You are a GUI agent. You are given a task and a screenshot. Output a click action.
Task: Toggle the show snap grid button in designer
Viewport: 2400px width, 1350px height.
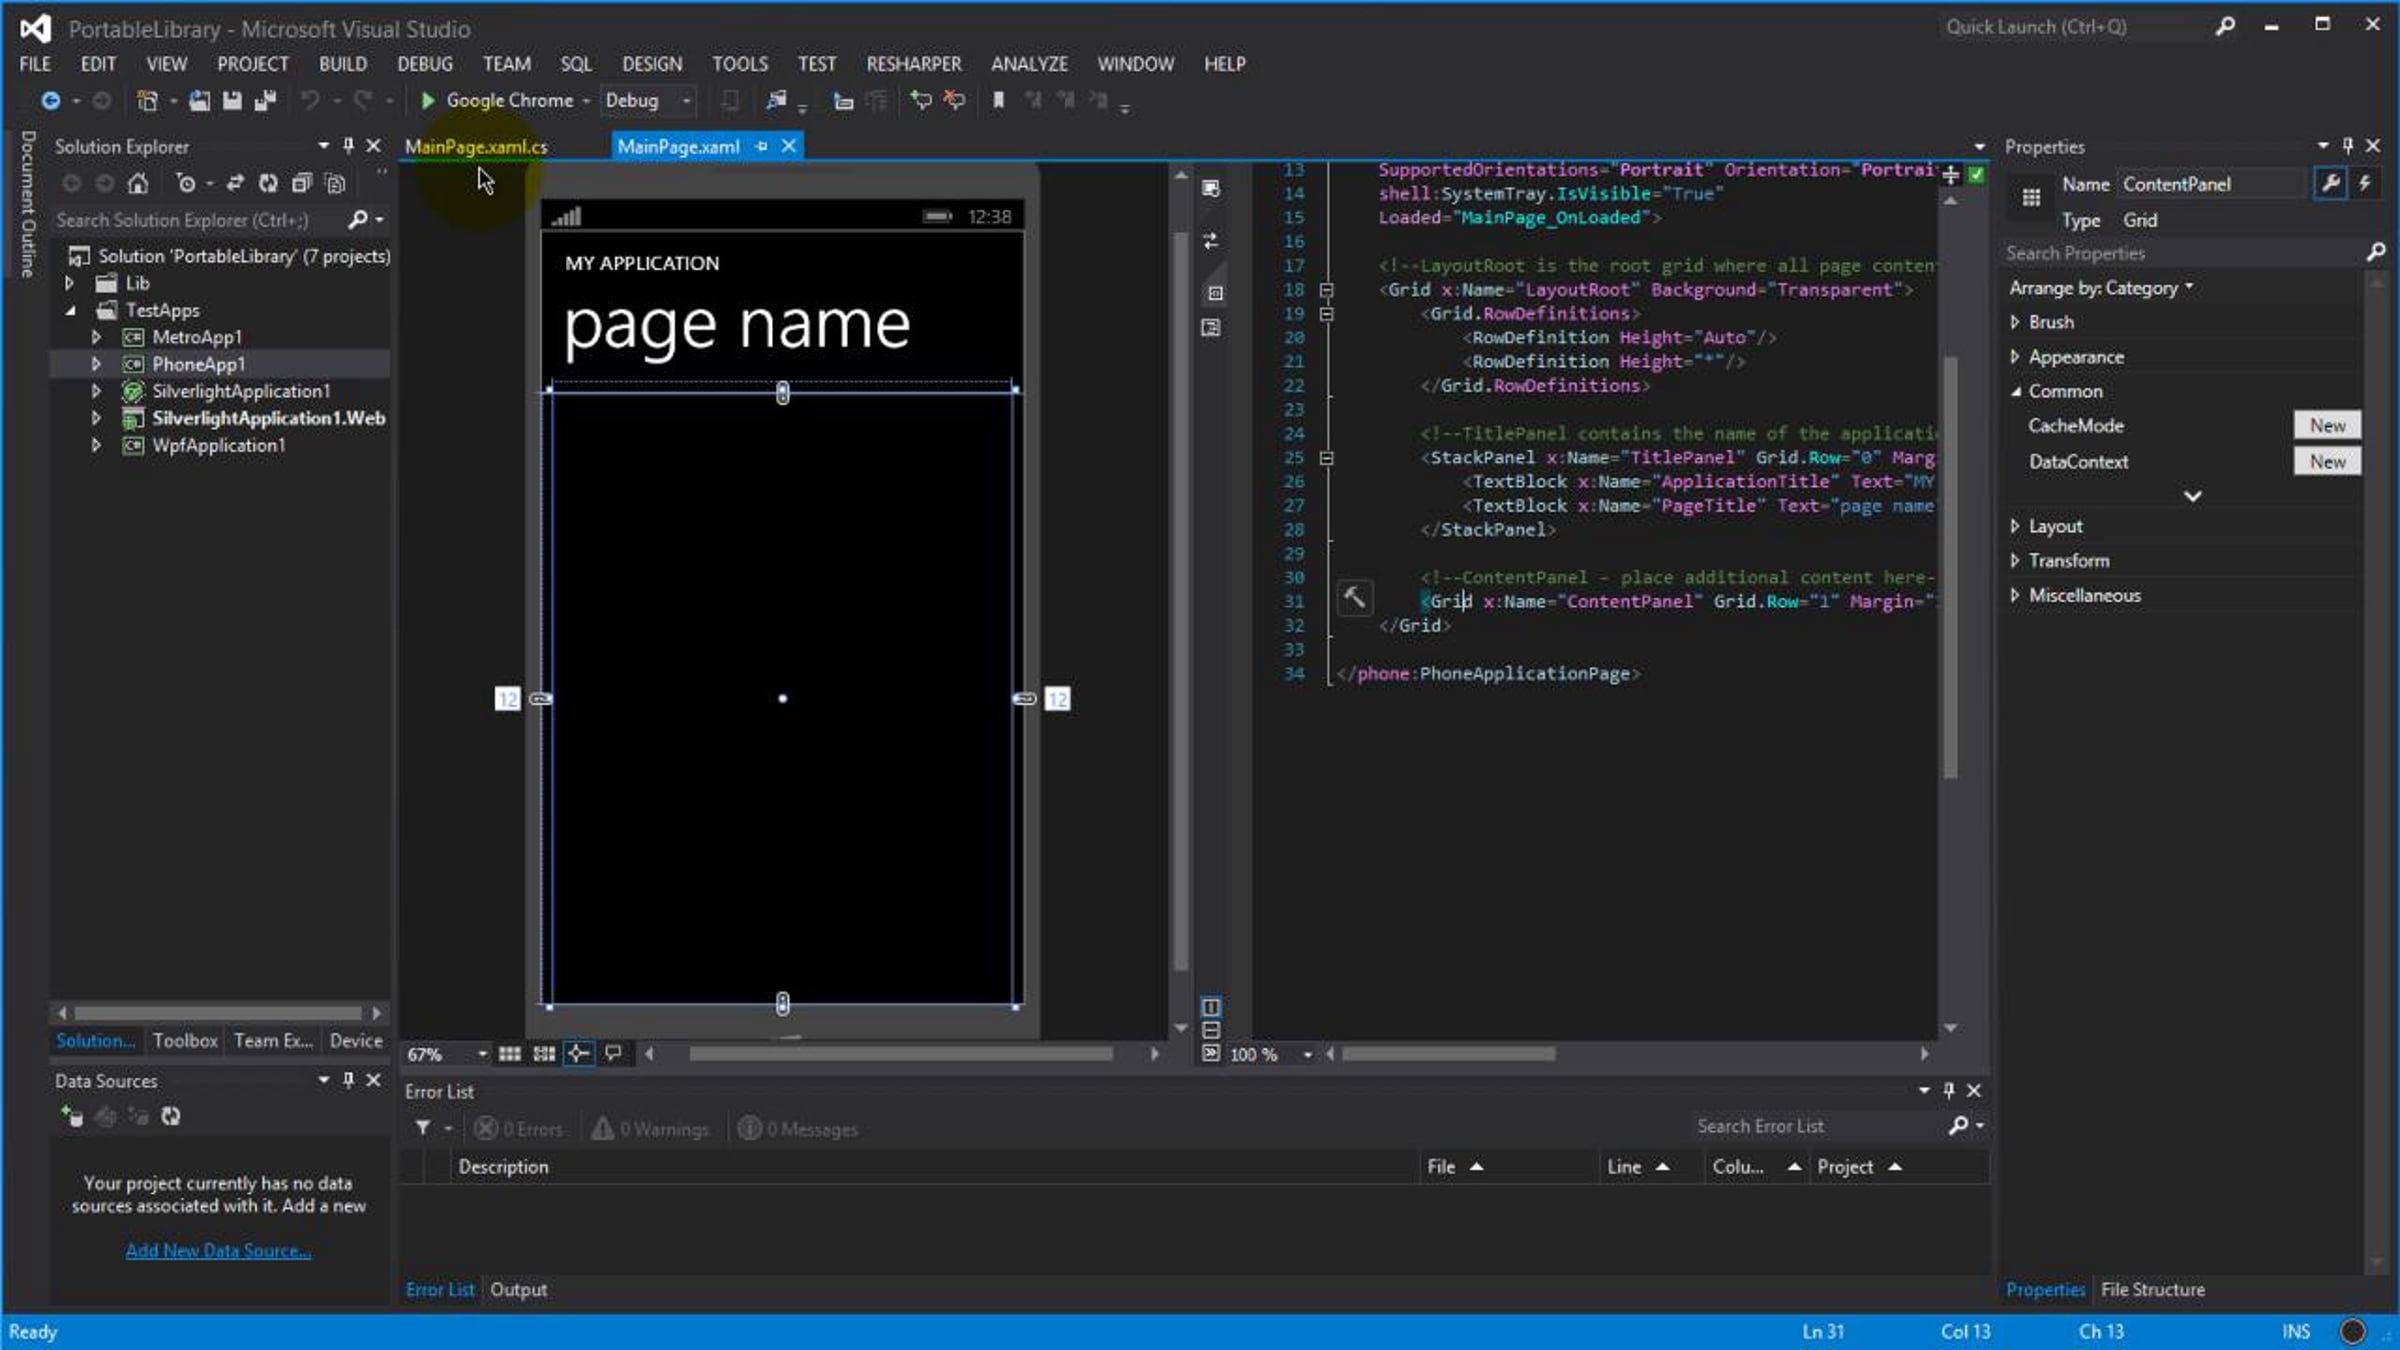510,1053
